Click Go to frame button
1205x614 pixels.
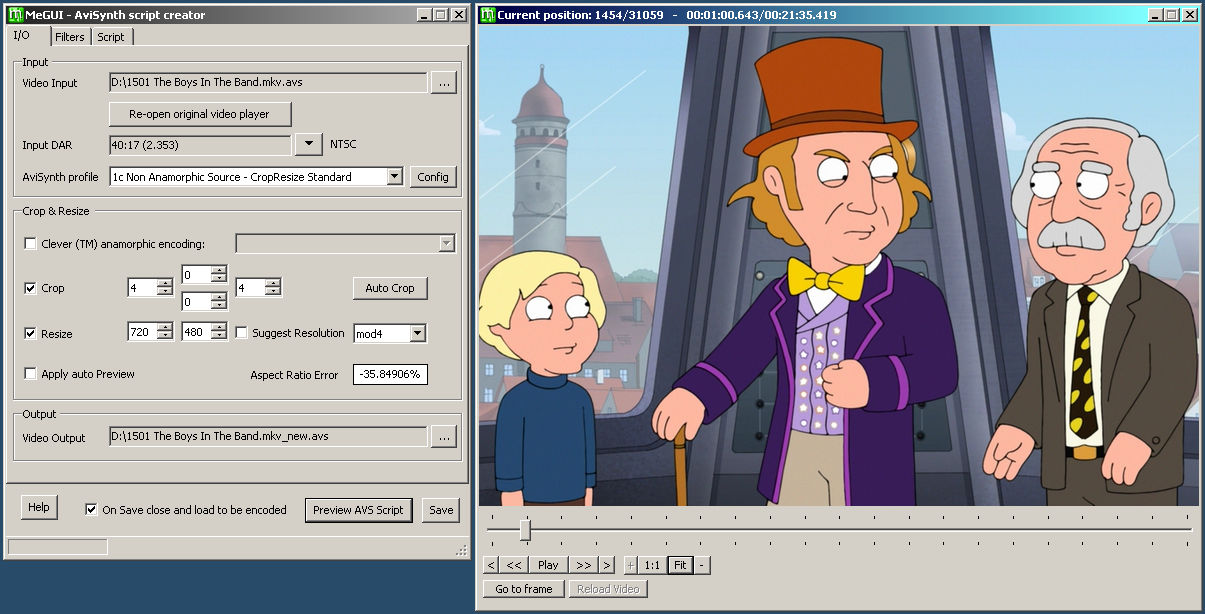point(524,589)
